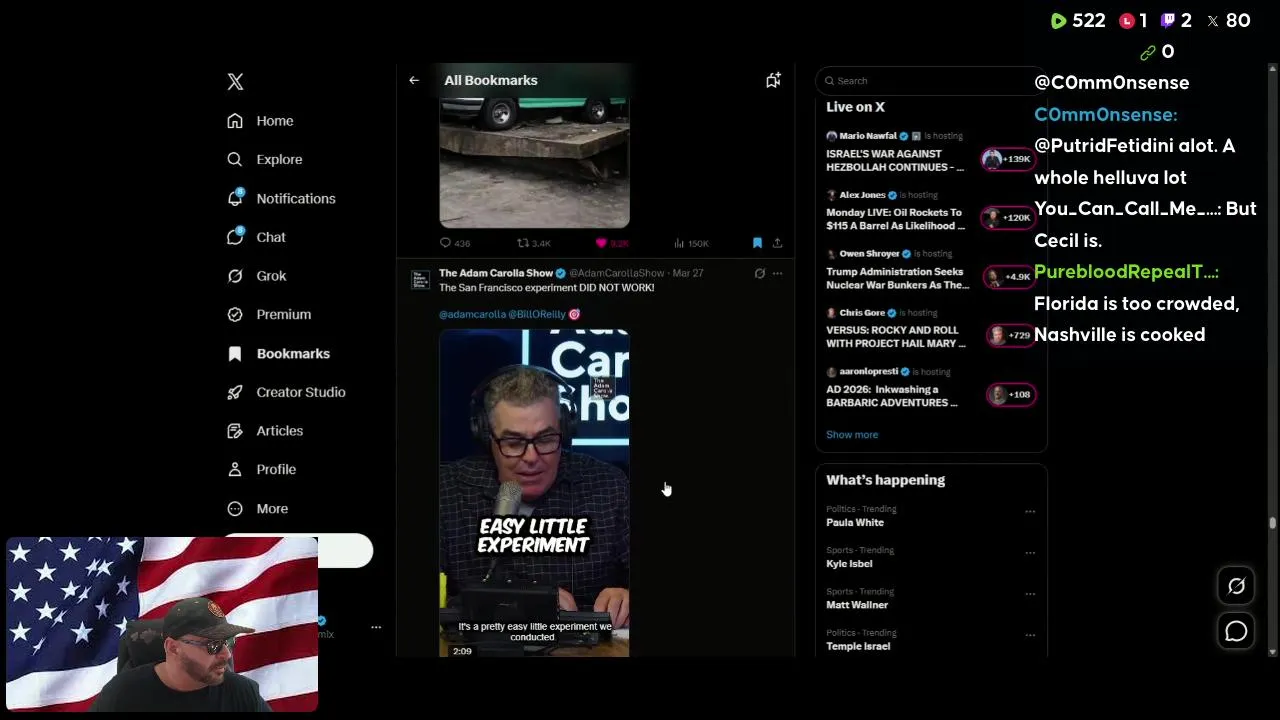Join aaronlopresti's AD 2026 space
The height and width of the screenshot is (720, 1280).
coord(891,396)
